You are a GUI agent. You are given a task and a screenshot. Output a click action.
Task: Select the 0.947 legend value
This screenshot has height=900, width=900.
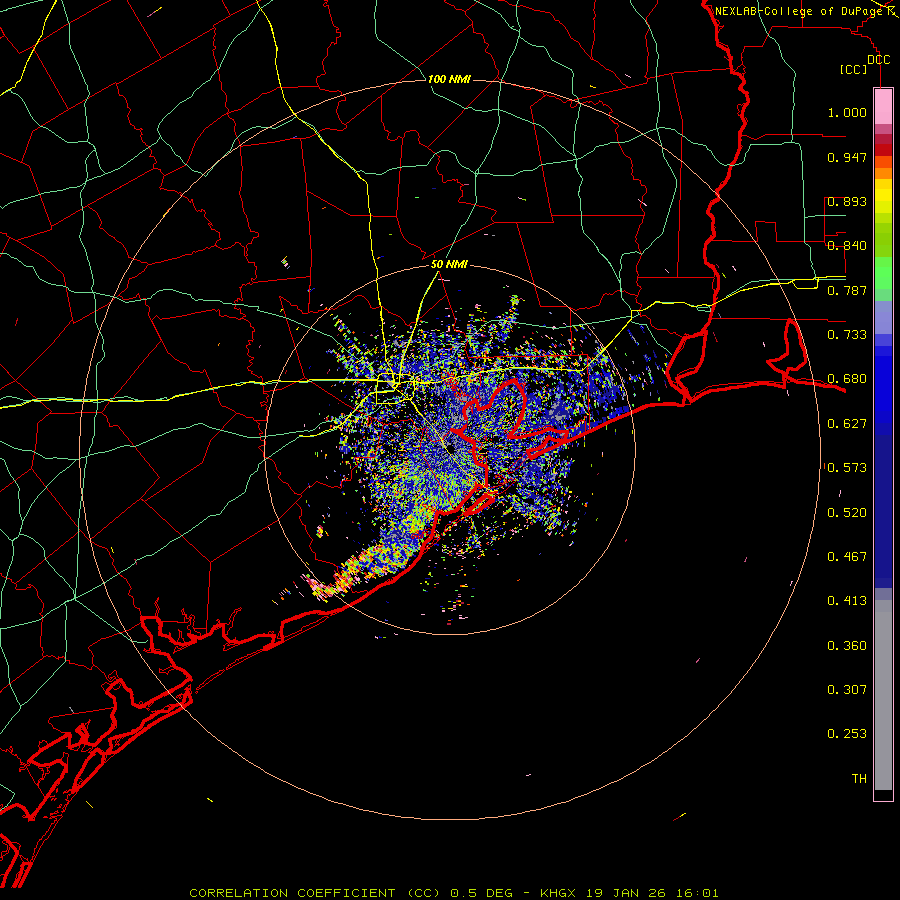(847, 157)
